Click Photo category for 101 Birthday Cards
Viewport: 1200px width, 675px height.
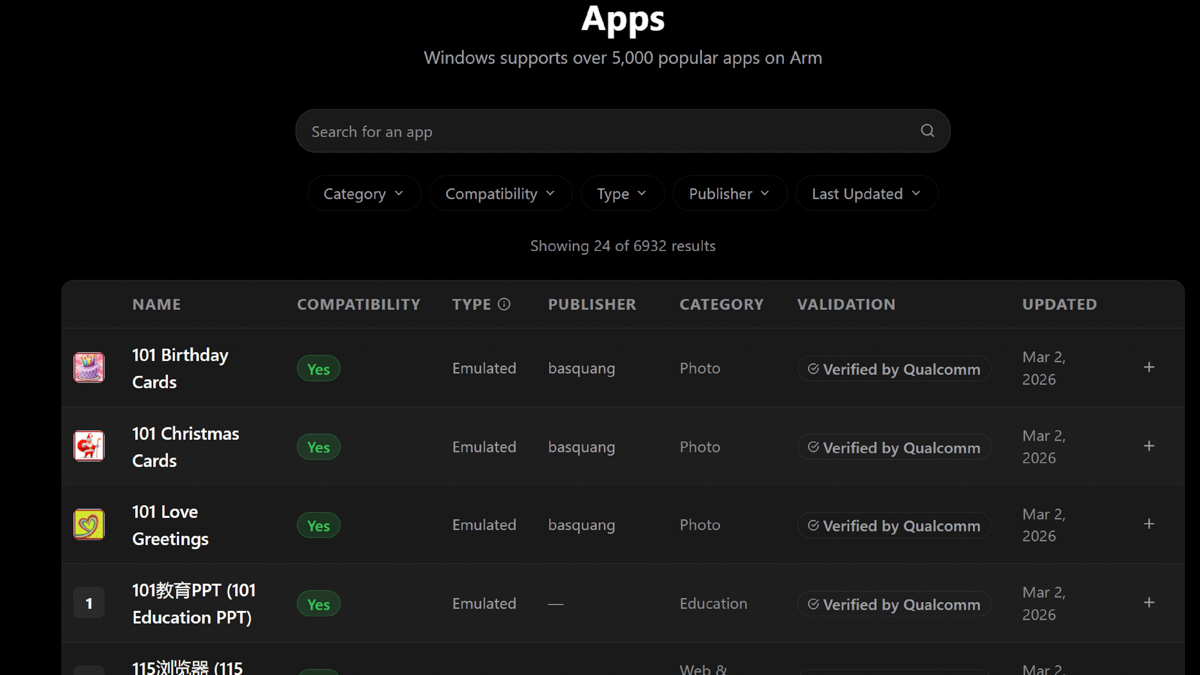click(700, 368)
